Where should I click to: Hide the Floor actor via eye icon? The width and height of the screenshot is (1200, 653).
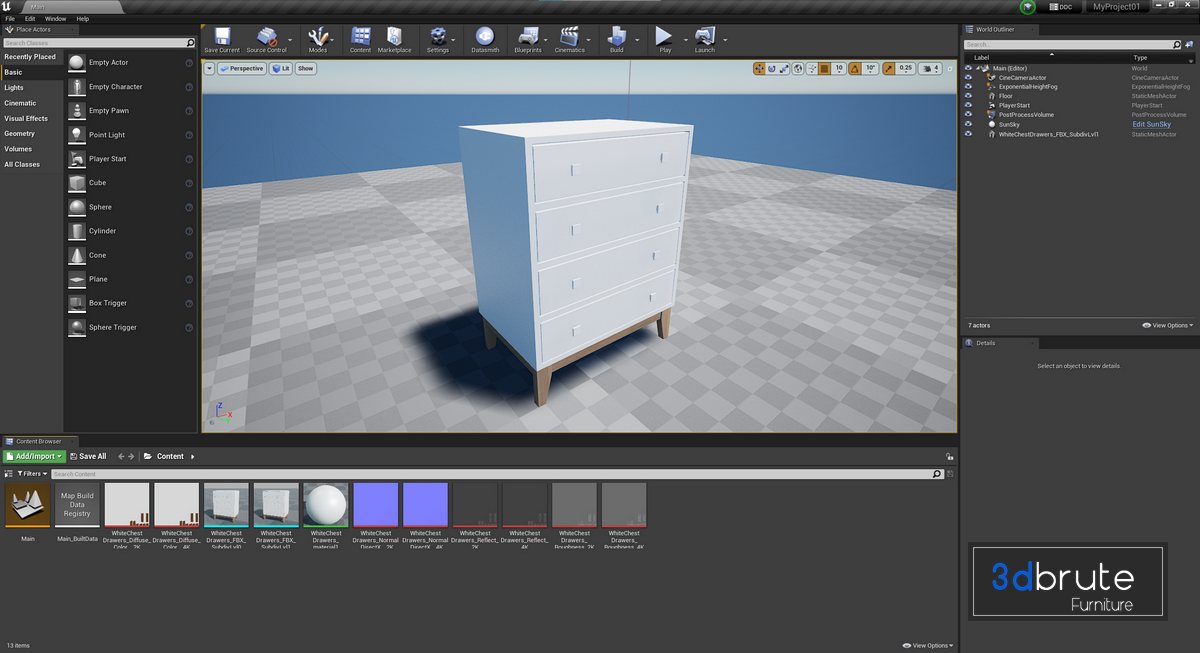pos(968,96)
